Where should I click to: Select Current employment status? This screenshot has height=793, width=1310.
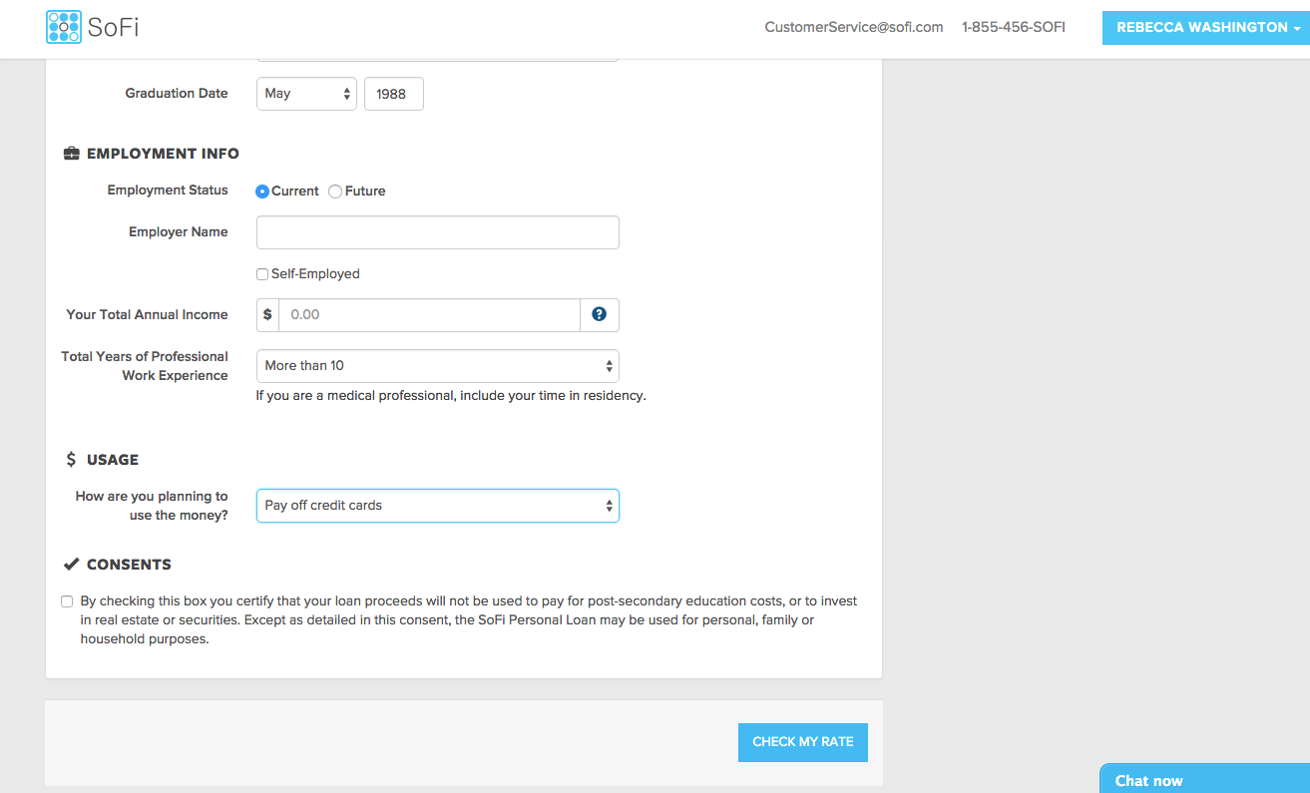262,191
